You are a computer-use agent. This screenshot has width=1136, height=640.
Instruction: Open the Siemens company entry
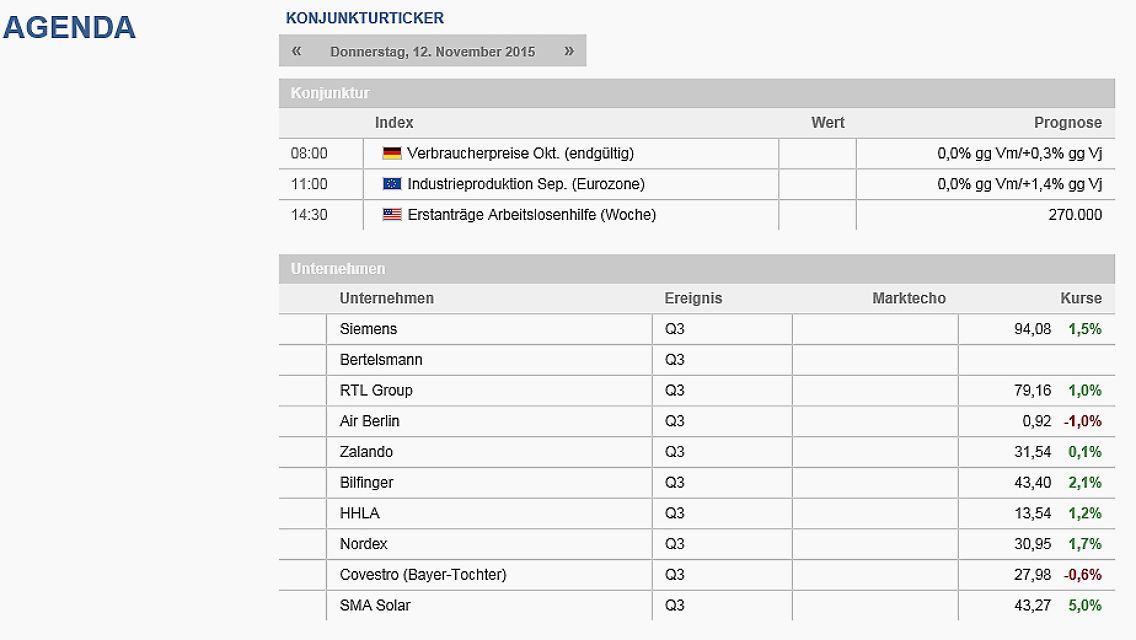tap(368, 329)
